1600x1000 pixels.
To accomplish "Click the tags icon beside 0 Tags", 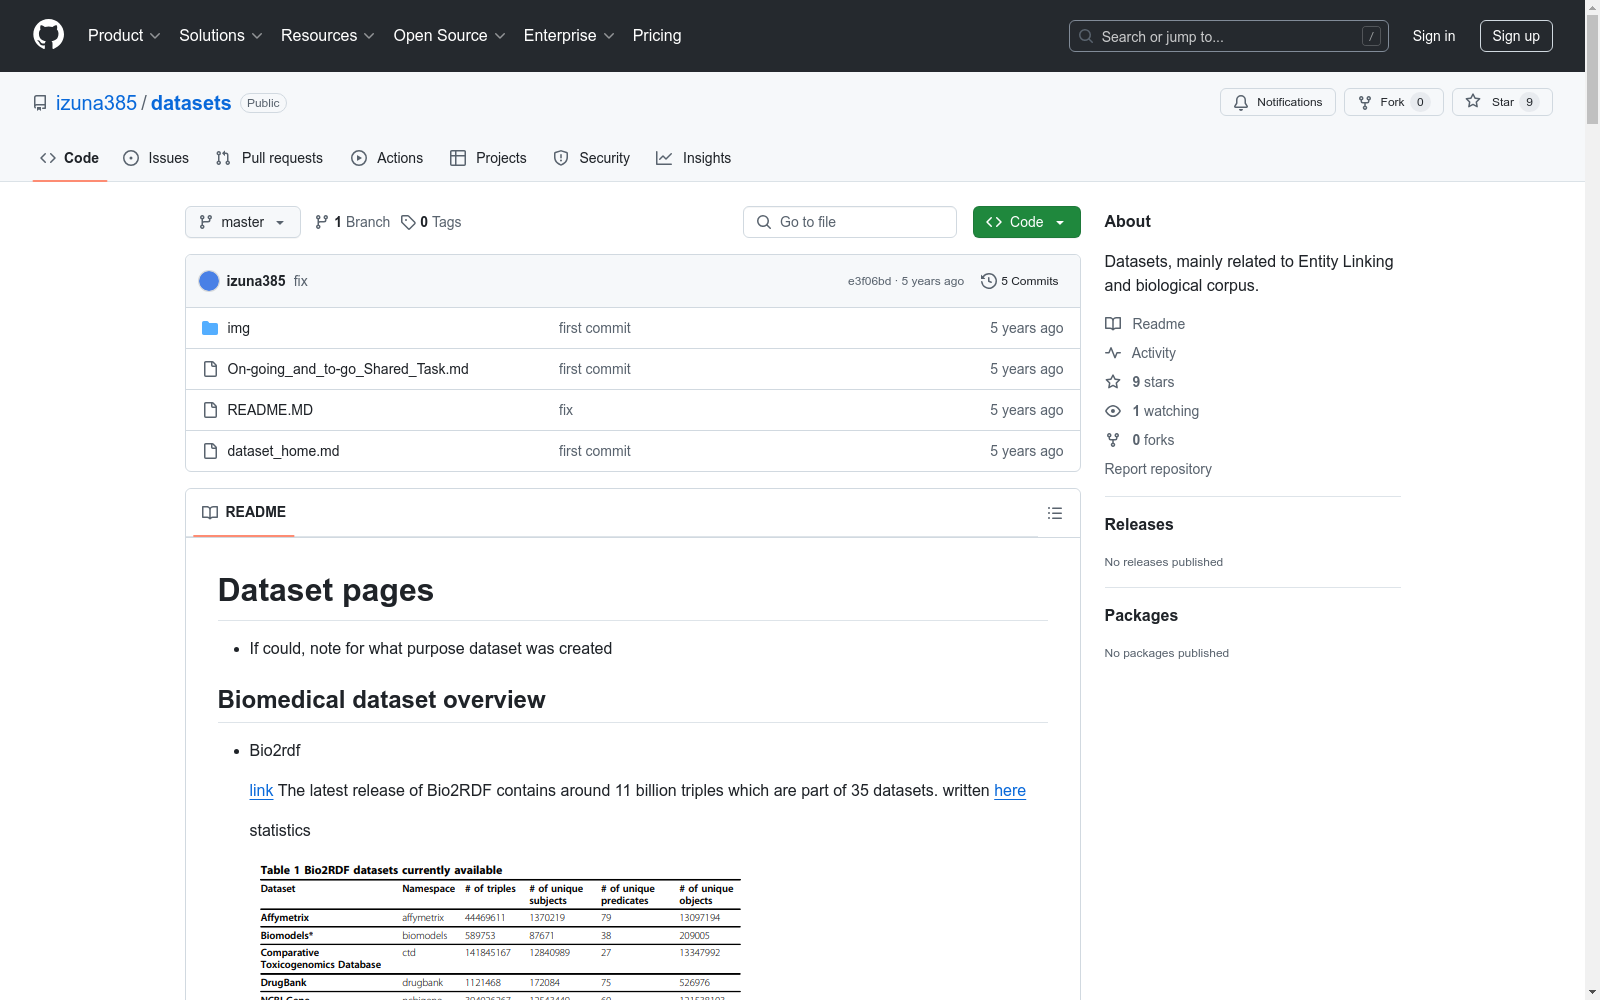I will point(408,222).
